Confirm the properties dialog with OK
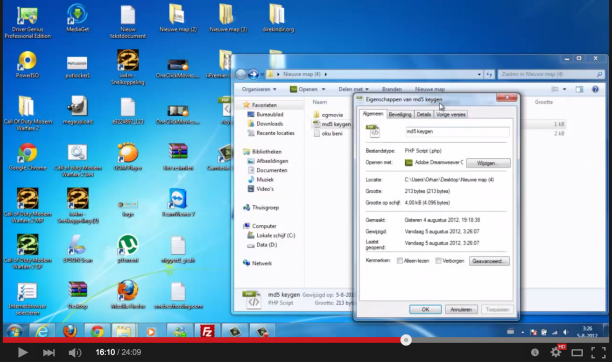The width and height of the screenshot is (612, 362). [x=425, y=309]
